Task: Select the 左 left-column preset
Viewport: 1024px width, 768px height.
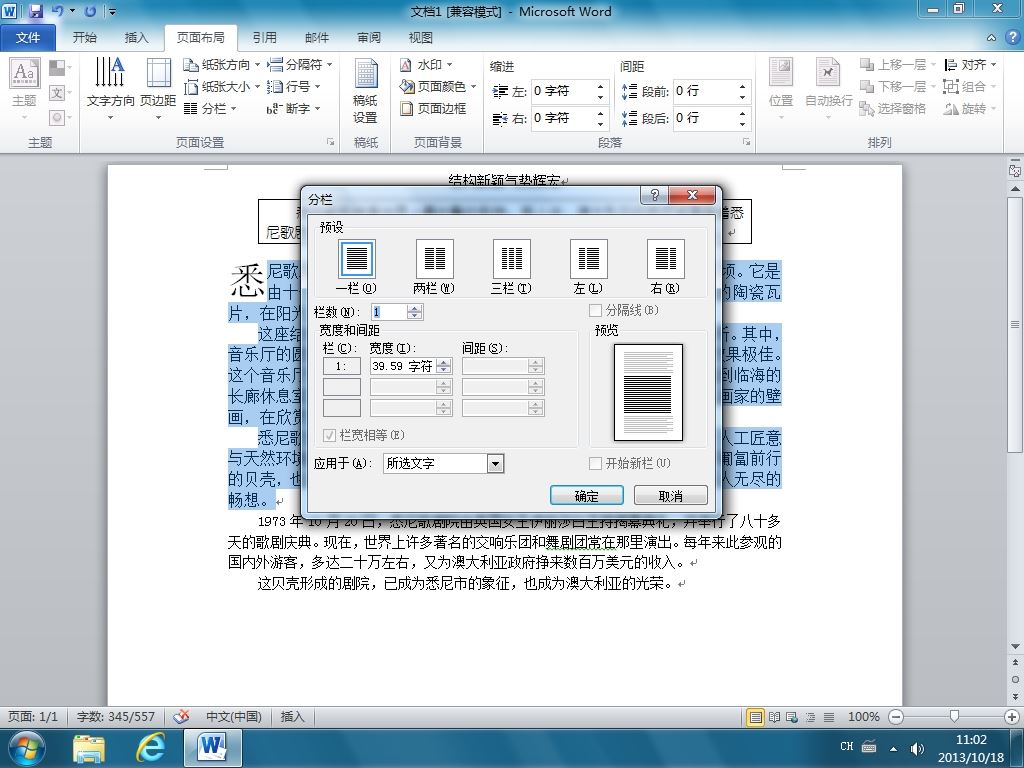Action: (x=588, y=259)
